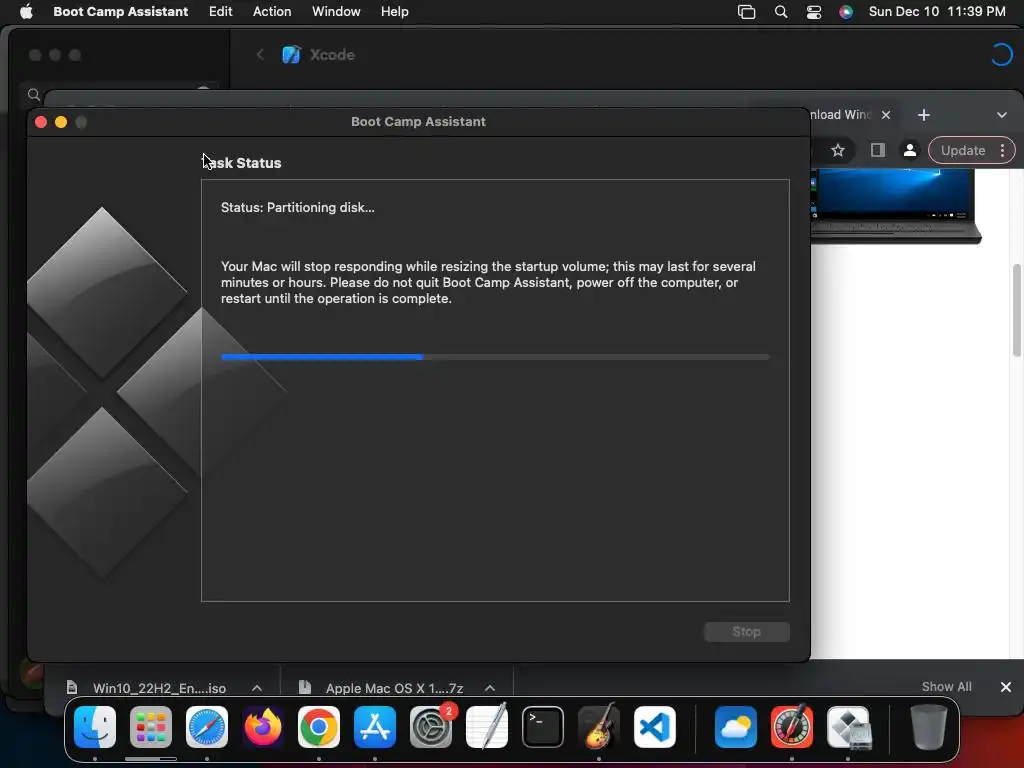The width and height of the screenshot is (1024, 768).
Task: Open Visual Studio Code from the Dock
Action: click(654, 727)
